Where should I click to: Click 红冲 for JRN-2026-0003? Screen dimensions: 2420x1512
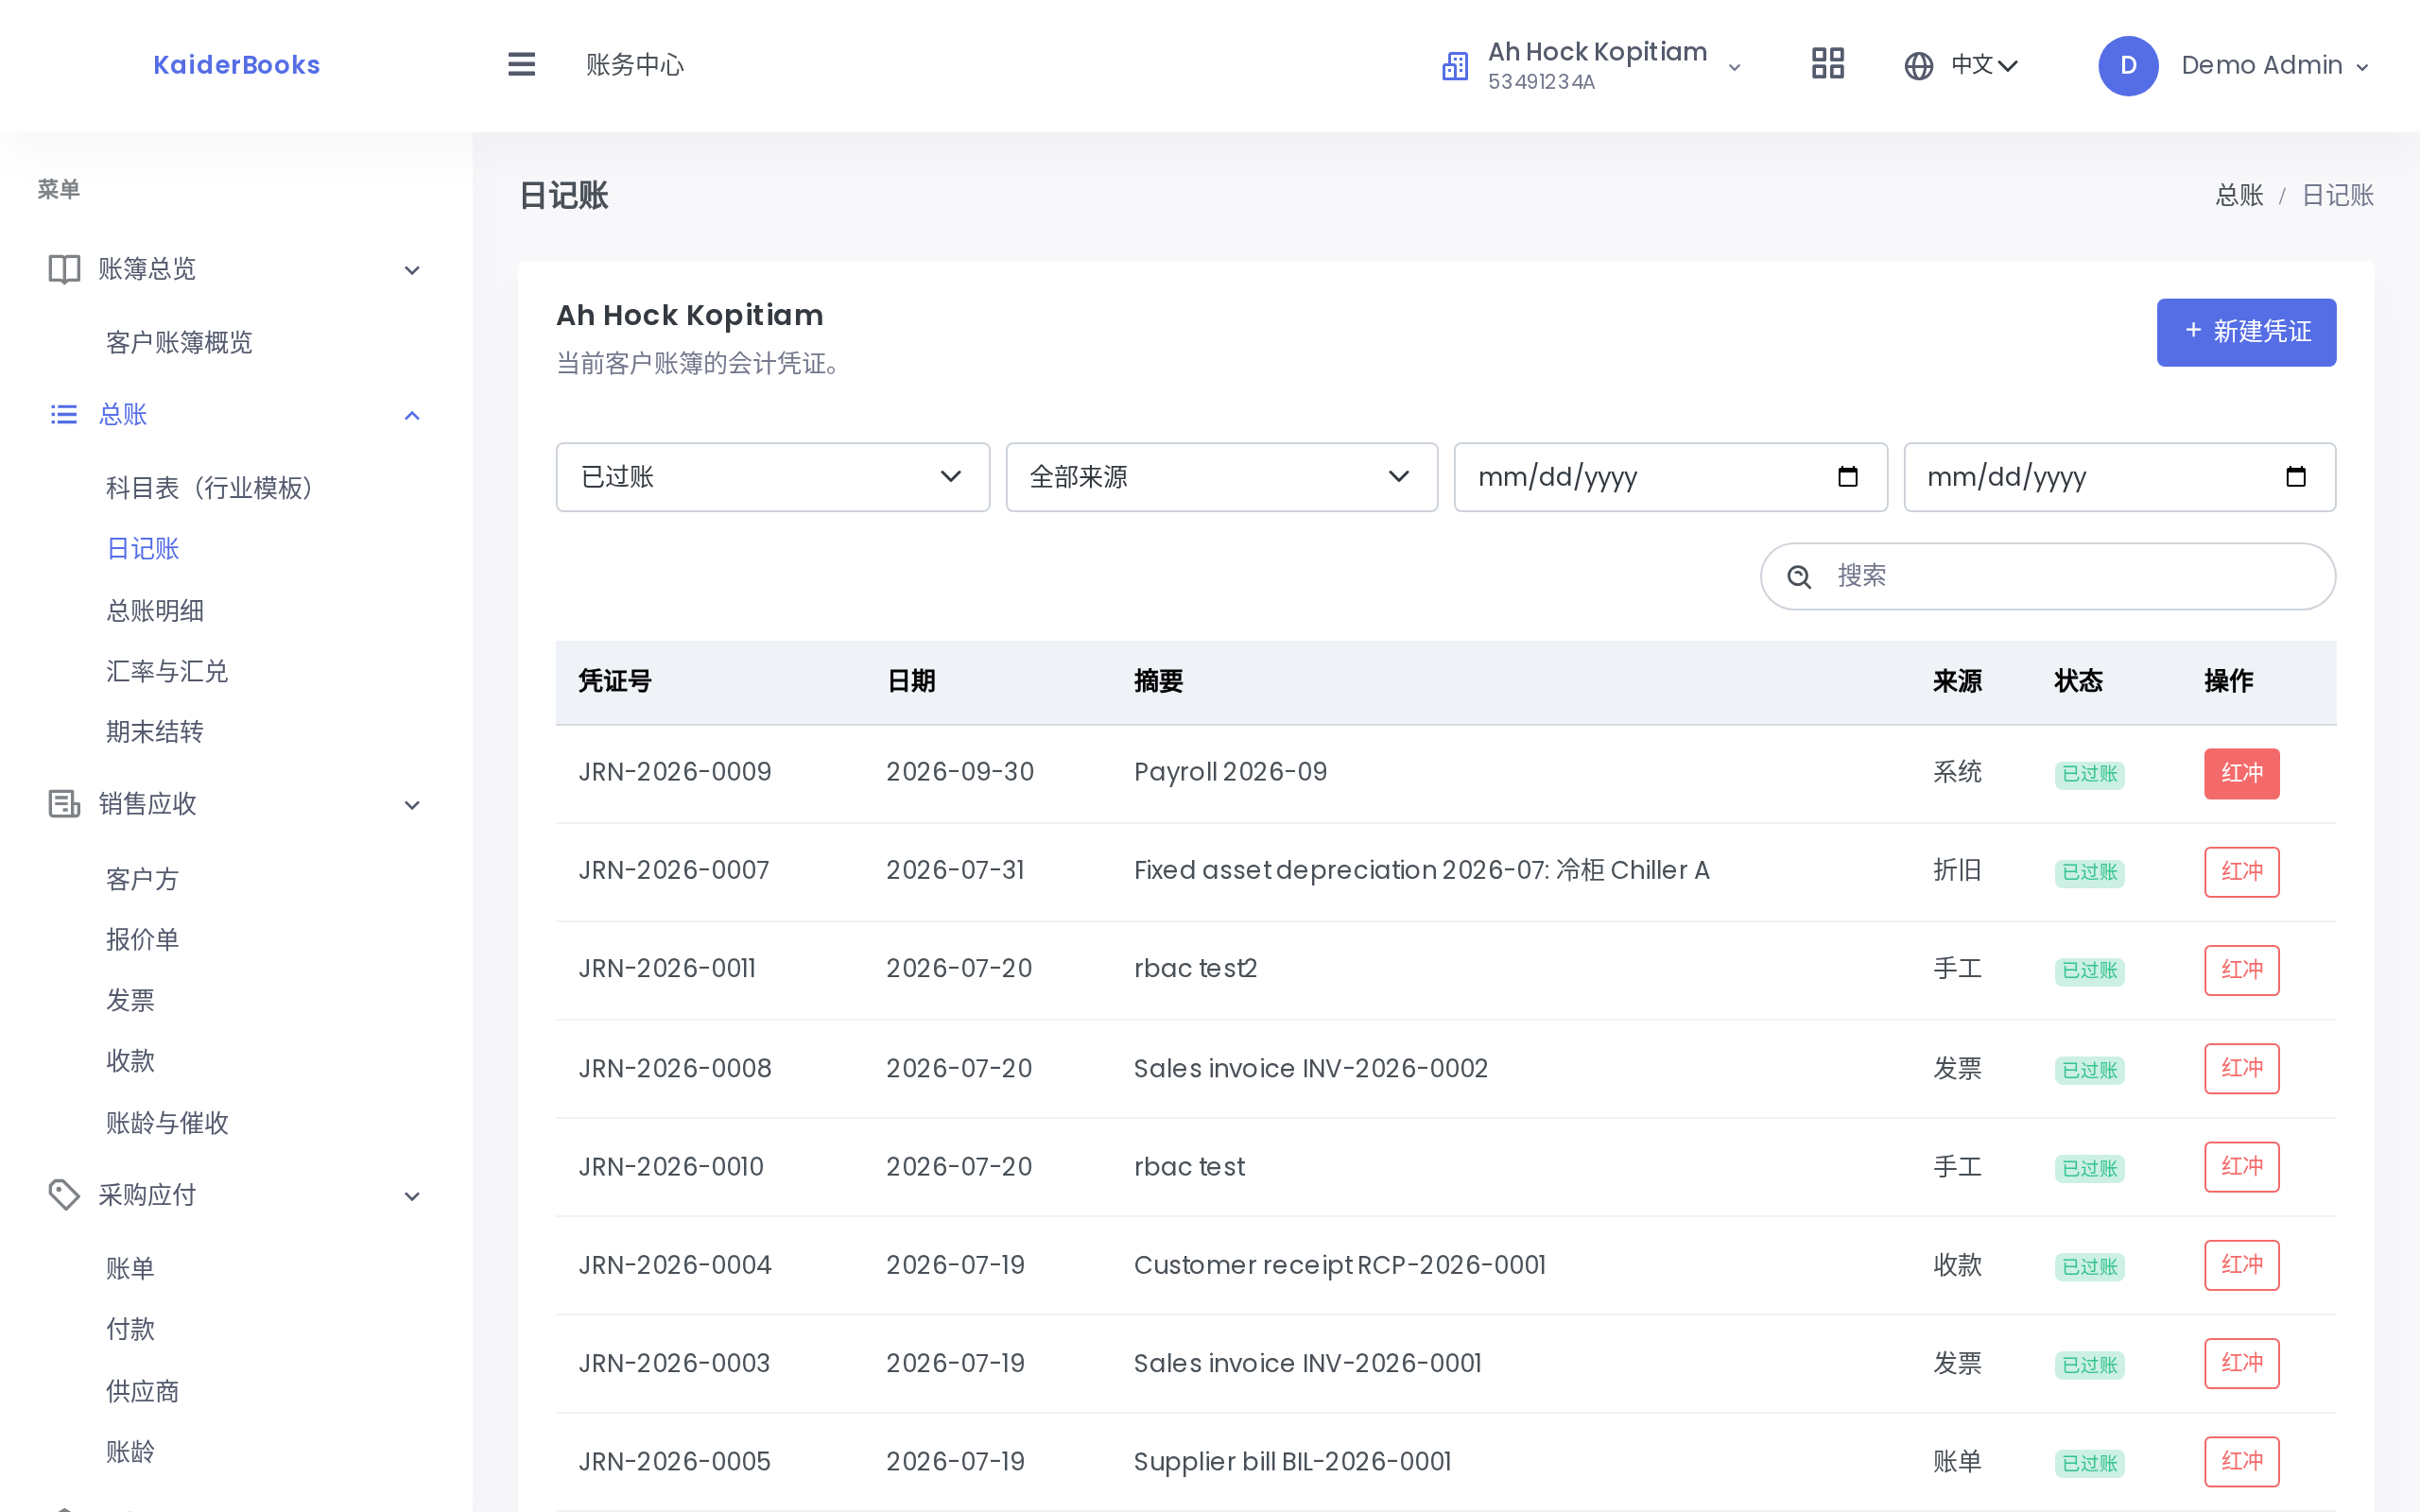point(2241,1363)
